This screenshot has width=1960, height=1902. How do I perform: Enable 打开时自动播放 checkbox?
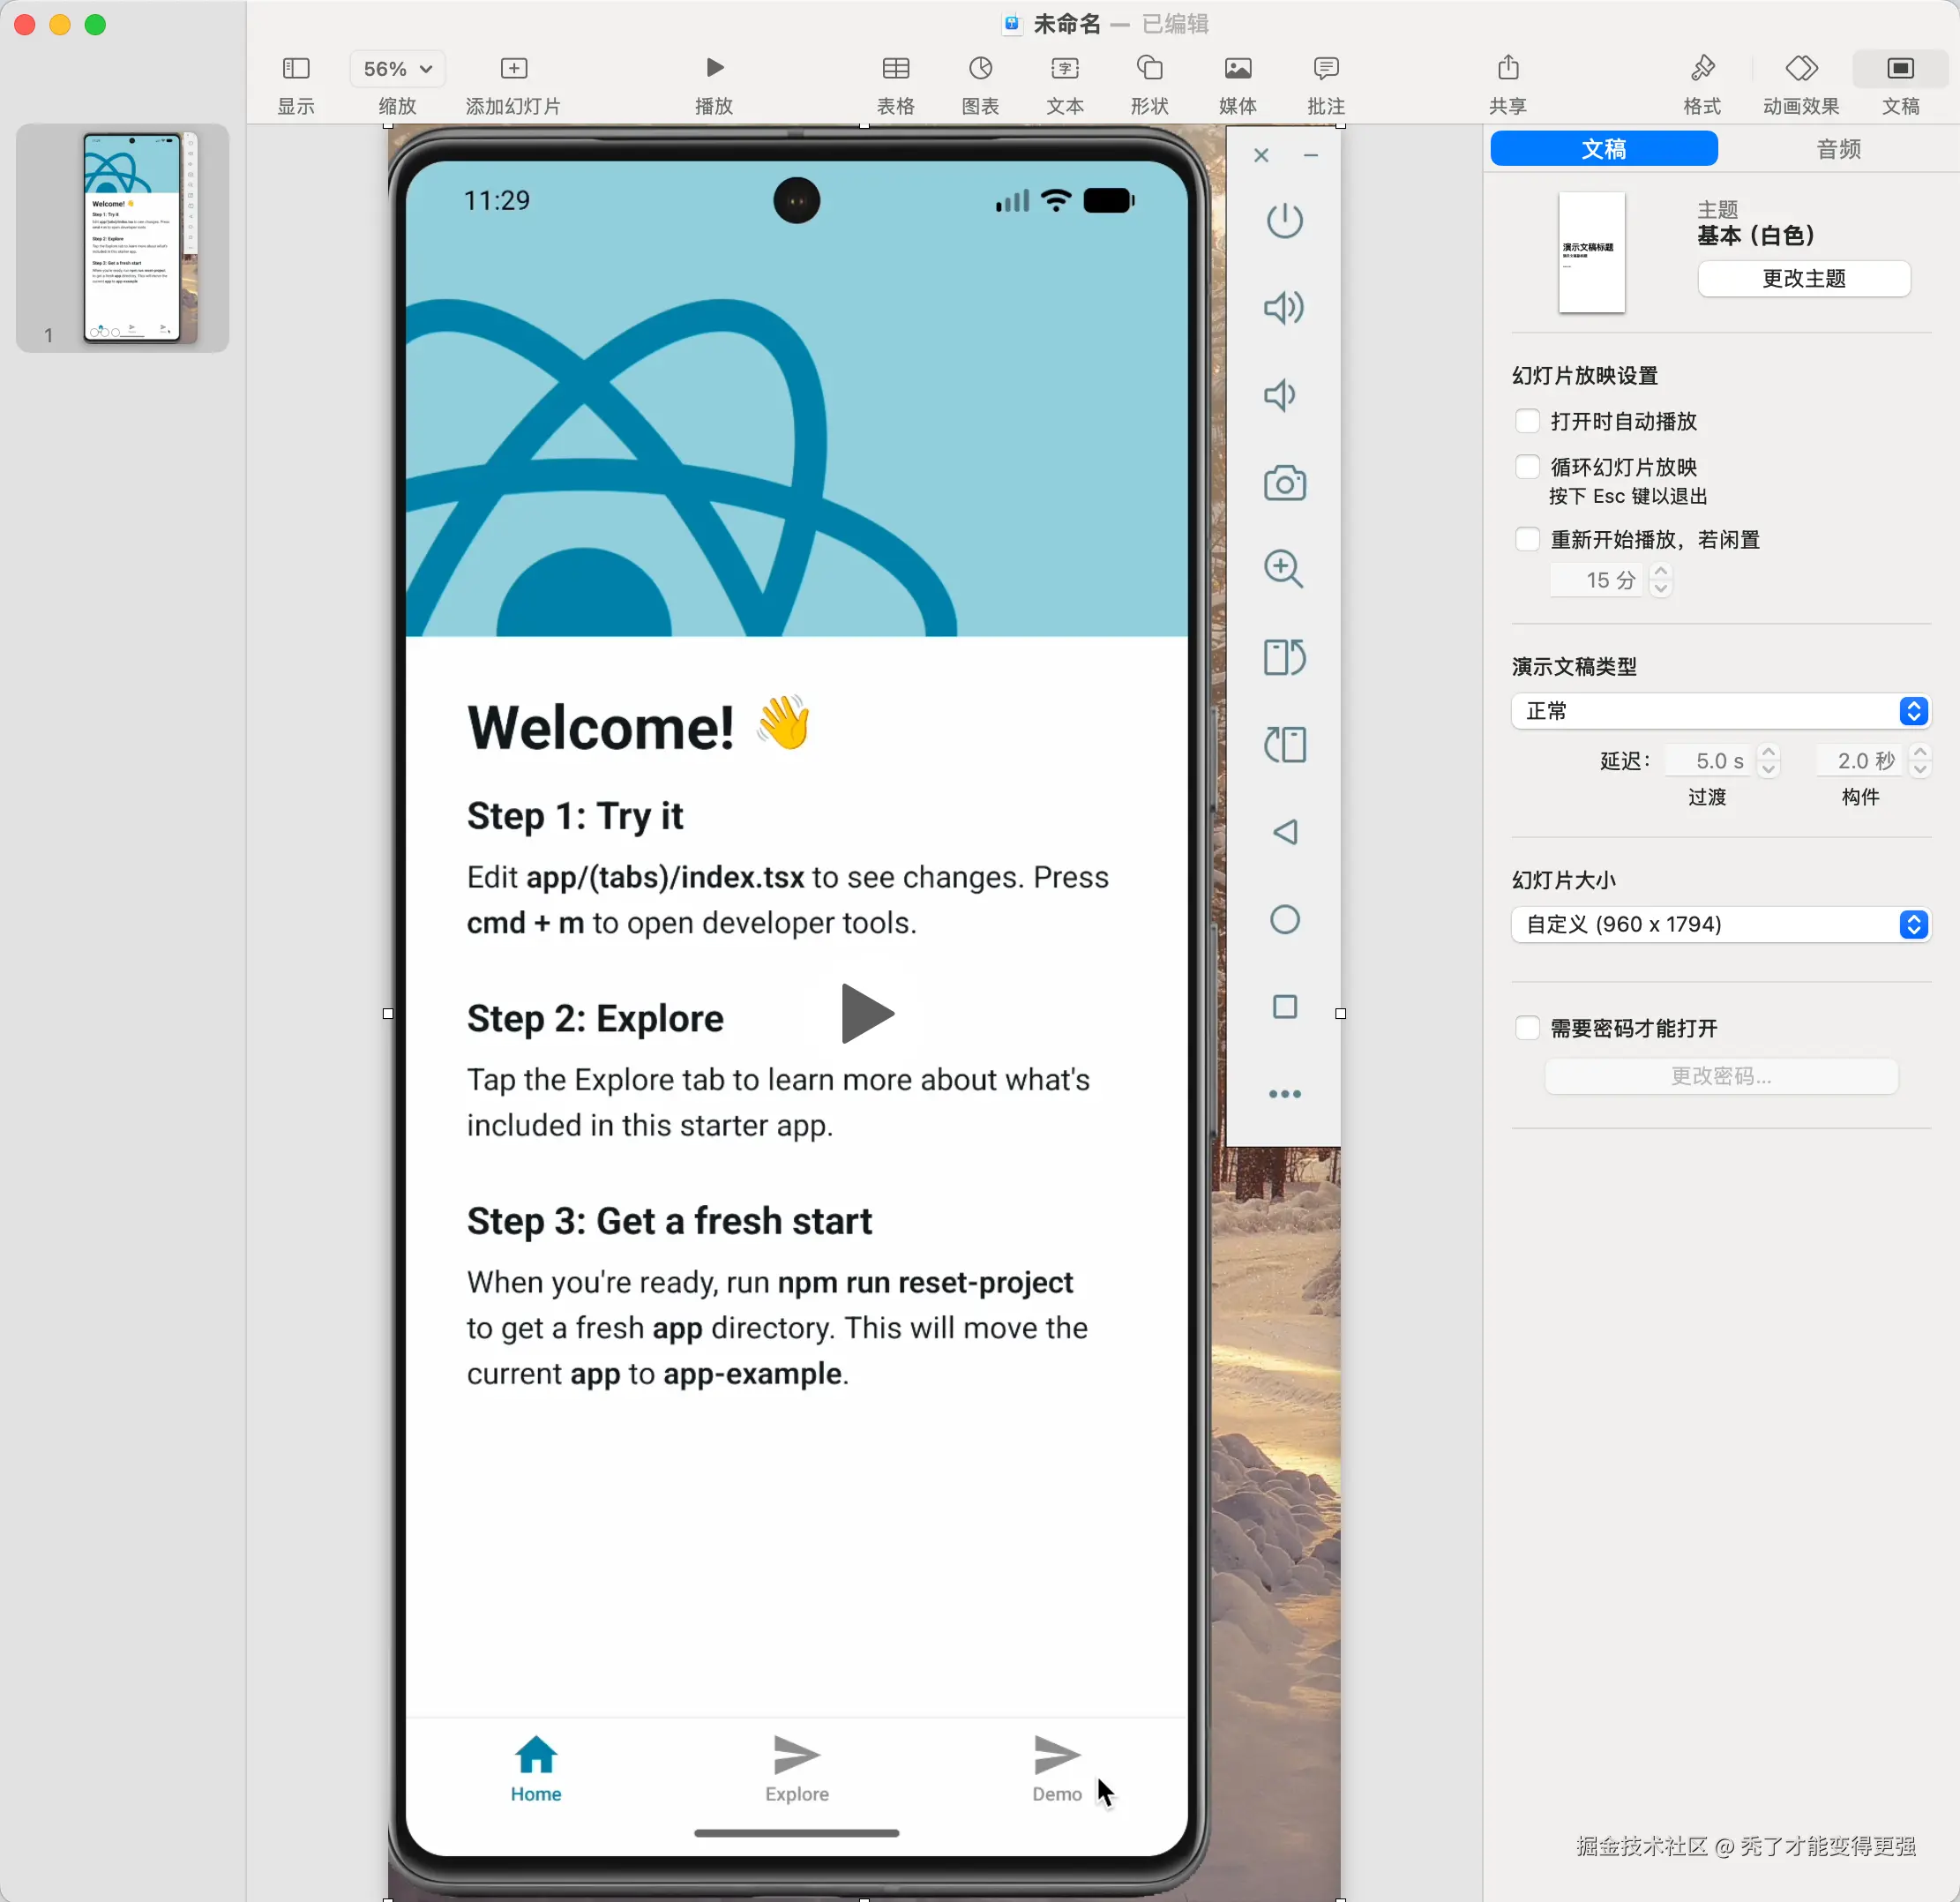1526,421
